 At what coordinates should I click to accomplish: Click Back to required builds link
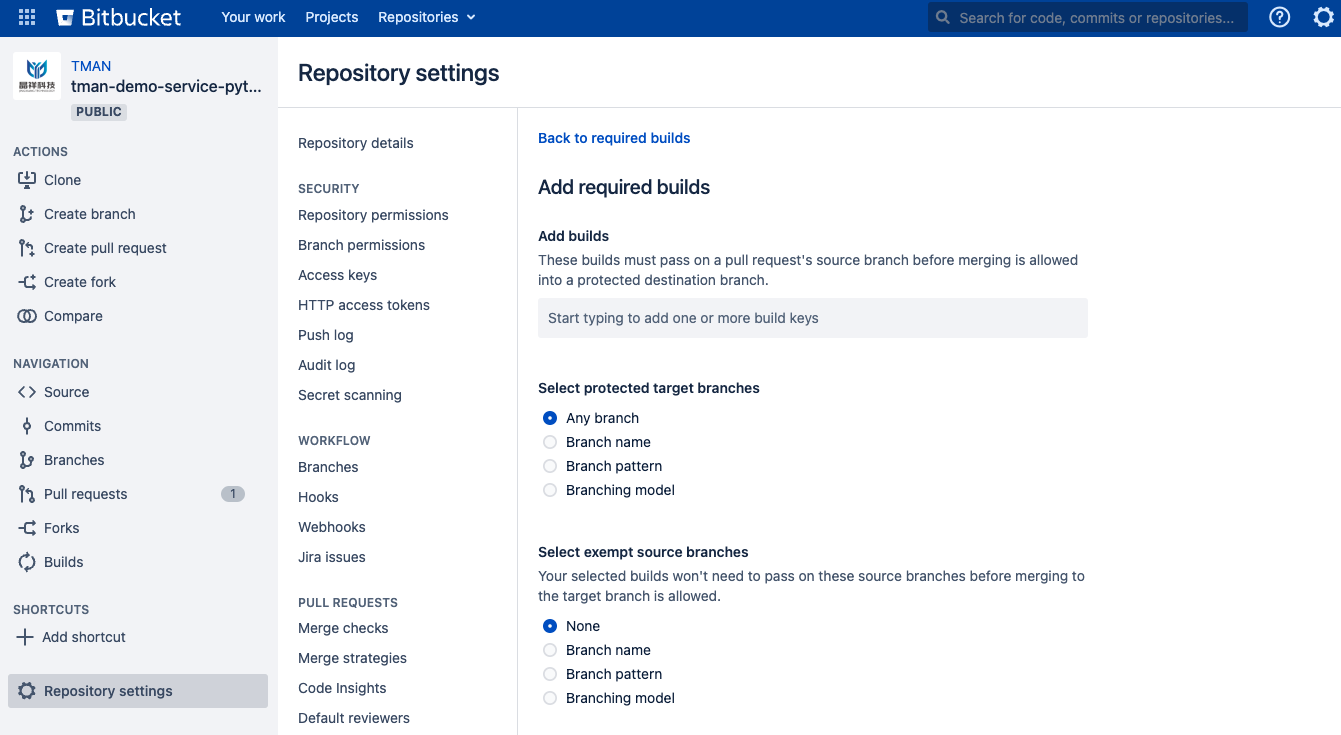[614, 138]
